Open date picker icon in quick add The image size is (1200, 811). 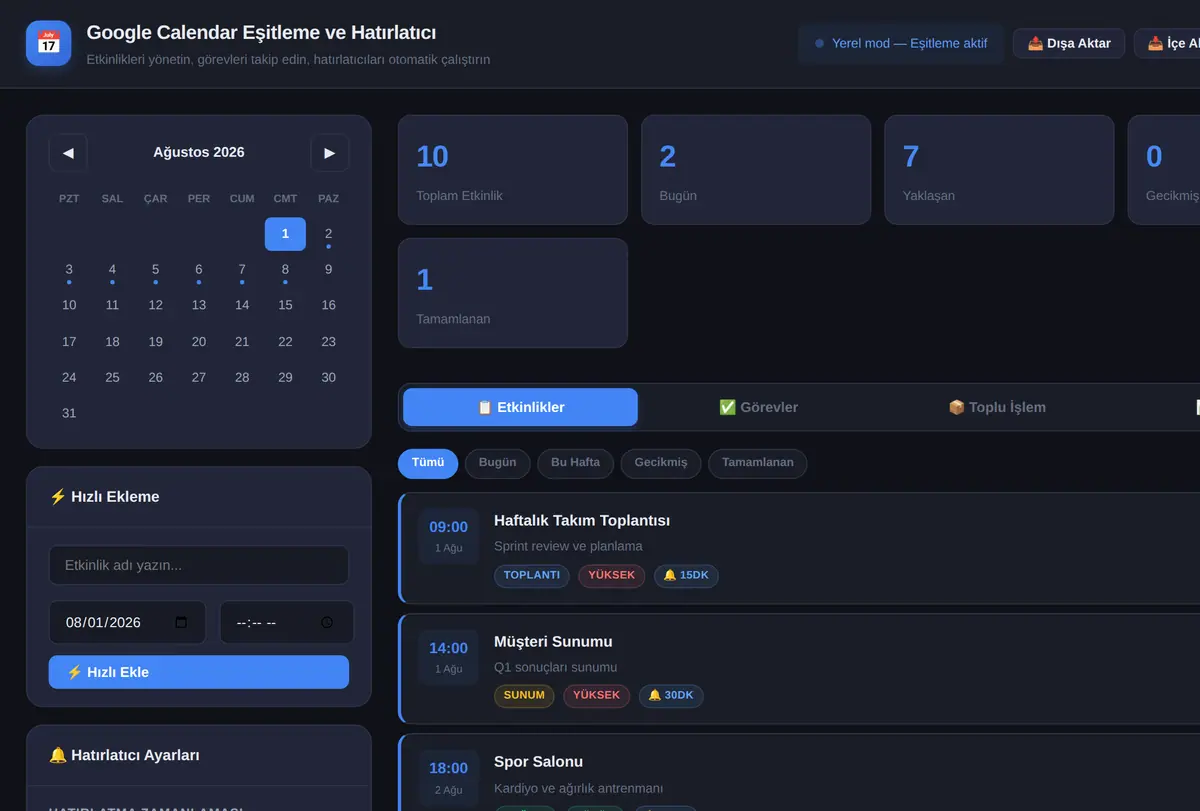point(181,622)
